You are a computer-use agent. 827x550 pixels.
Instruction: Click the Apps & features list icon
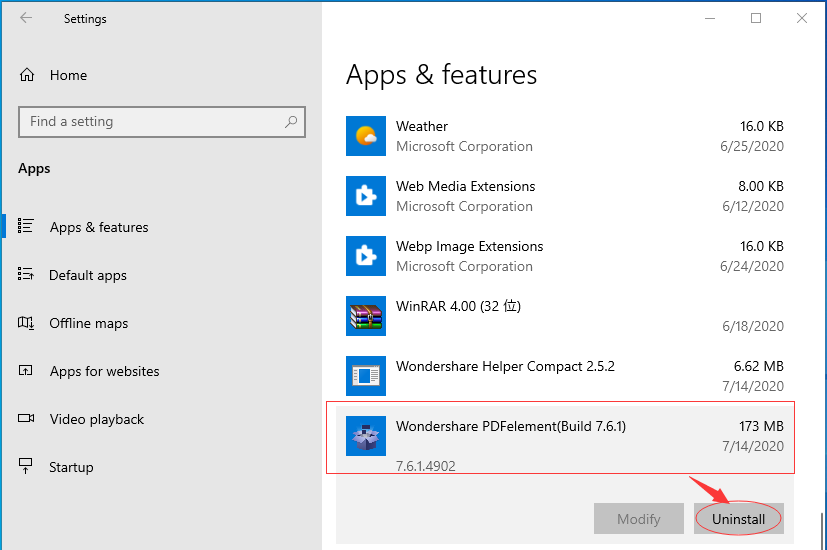click(26, 226)
